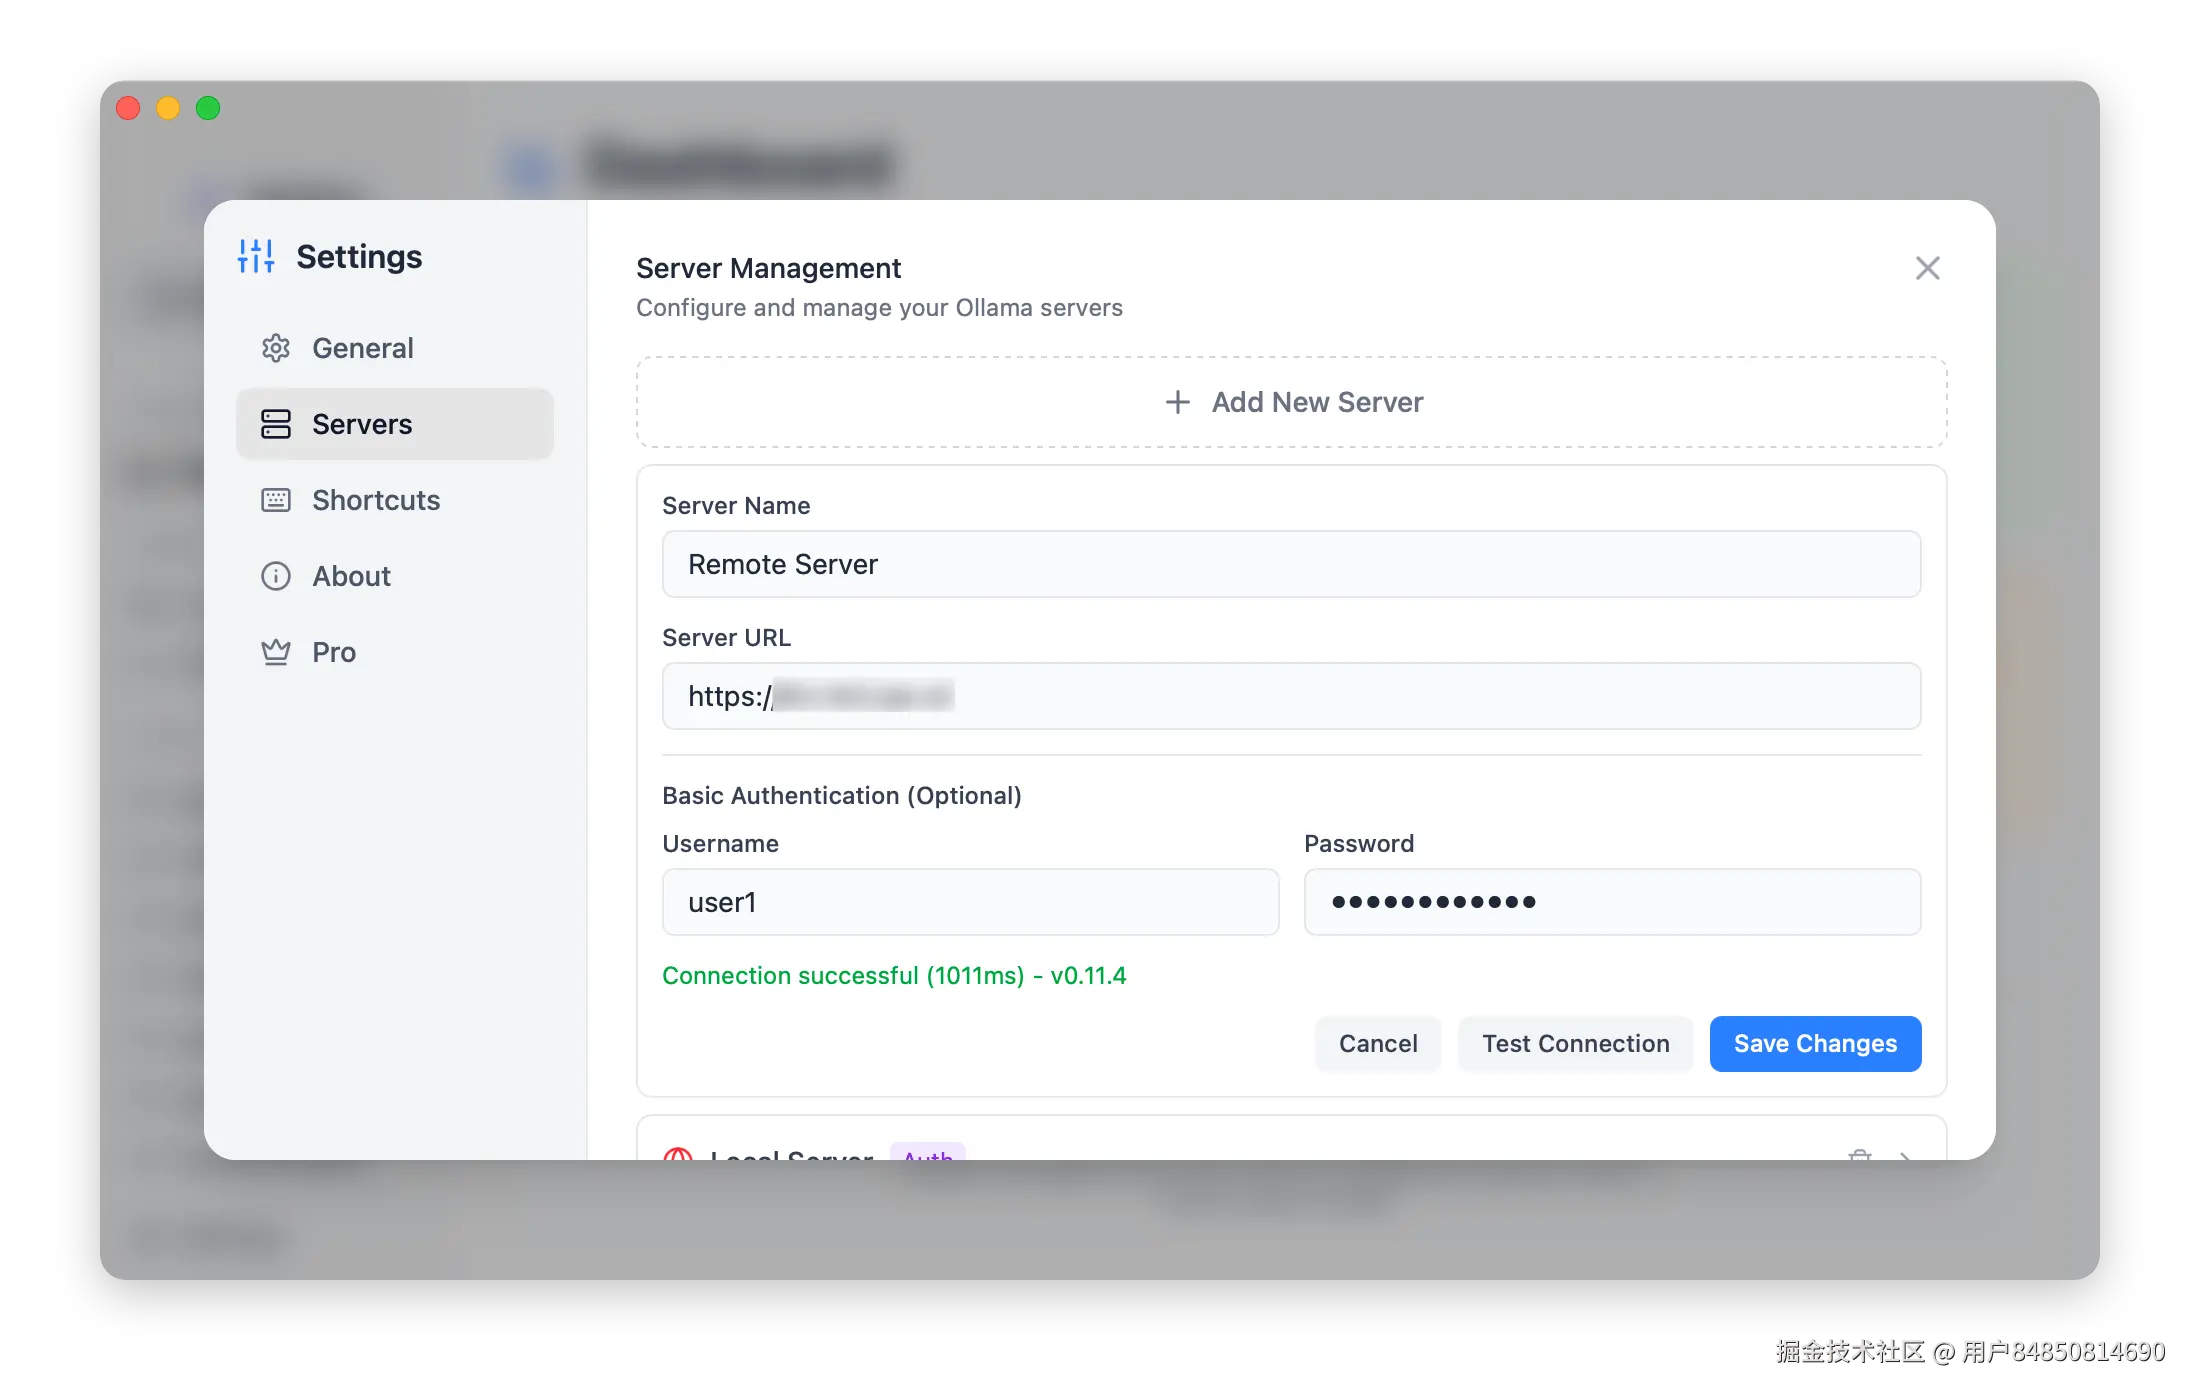The width and height of the screenshot is (2200, 1400).
Task: Focus the Password input field
Action: point(1612,902)
